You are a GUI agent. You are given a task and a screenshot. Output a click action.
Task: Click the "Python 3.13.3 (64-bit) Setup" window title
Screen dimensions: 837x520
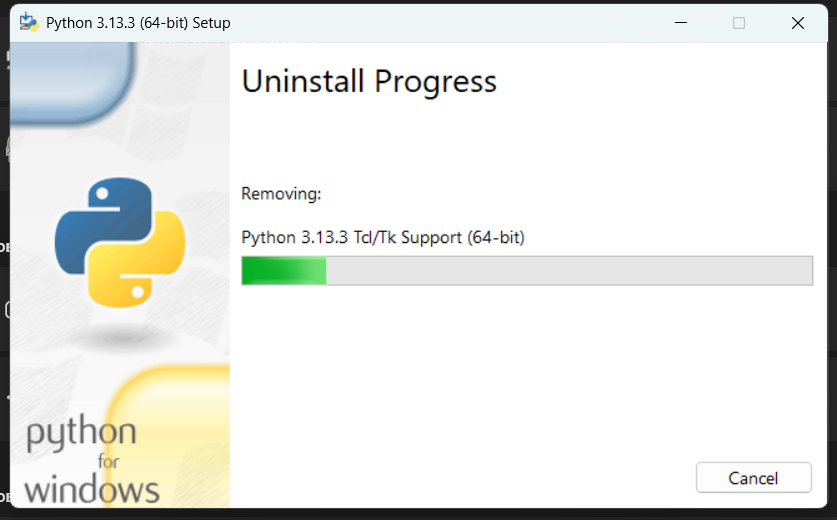click(138, 23)
